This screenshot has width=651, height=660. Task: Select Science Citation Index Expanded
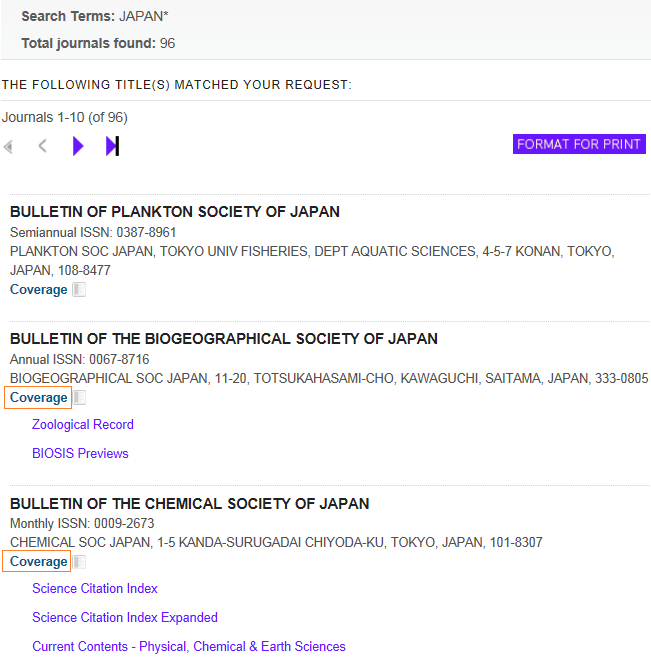tap(125, 618)
